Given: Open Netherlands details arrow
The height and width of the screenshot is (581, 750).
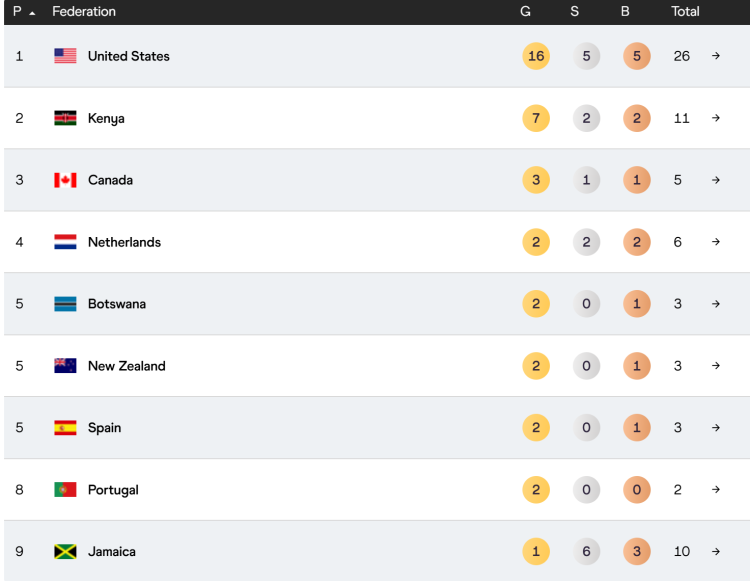Looking at the screenshot, I should (716, 242).
